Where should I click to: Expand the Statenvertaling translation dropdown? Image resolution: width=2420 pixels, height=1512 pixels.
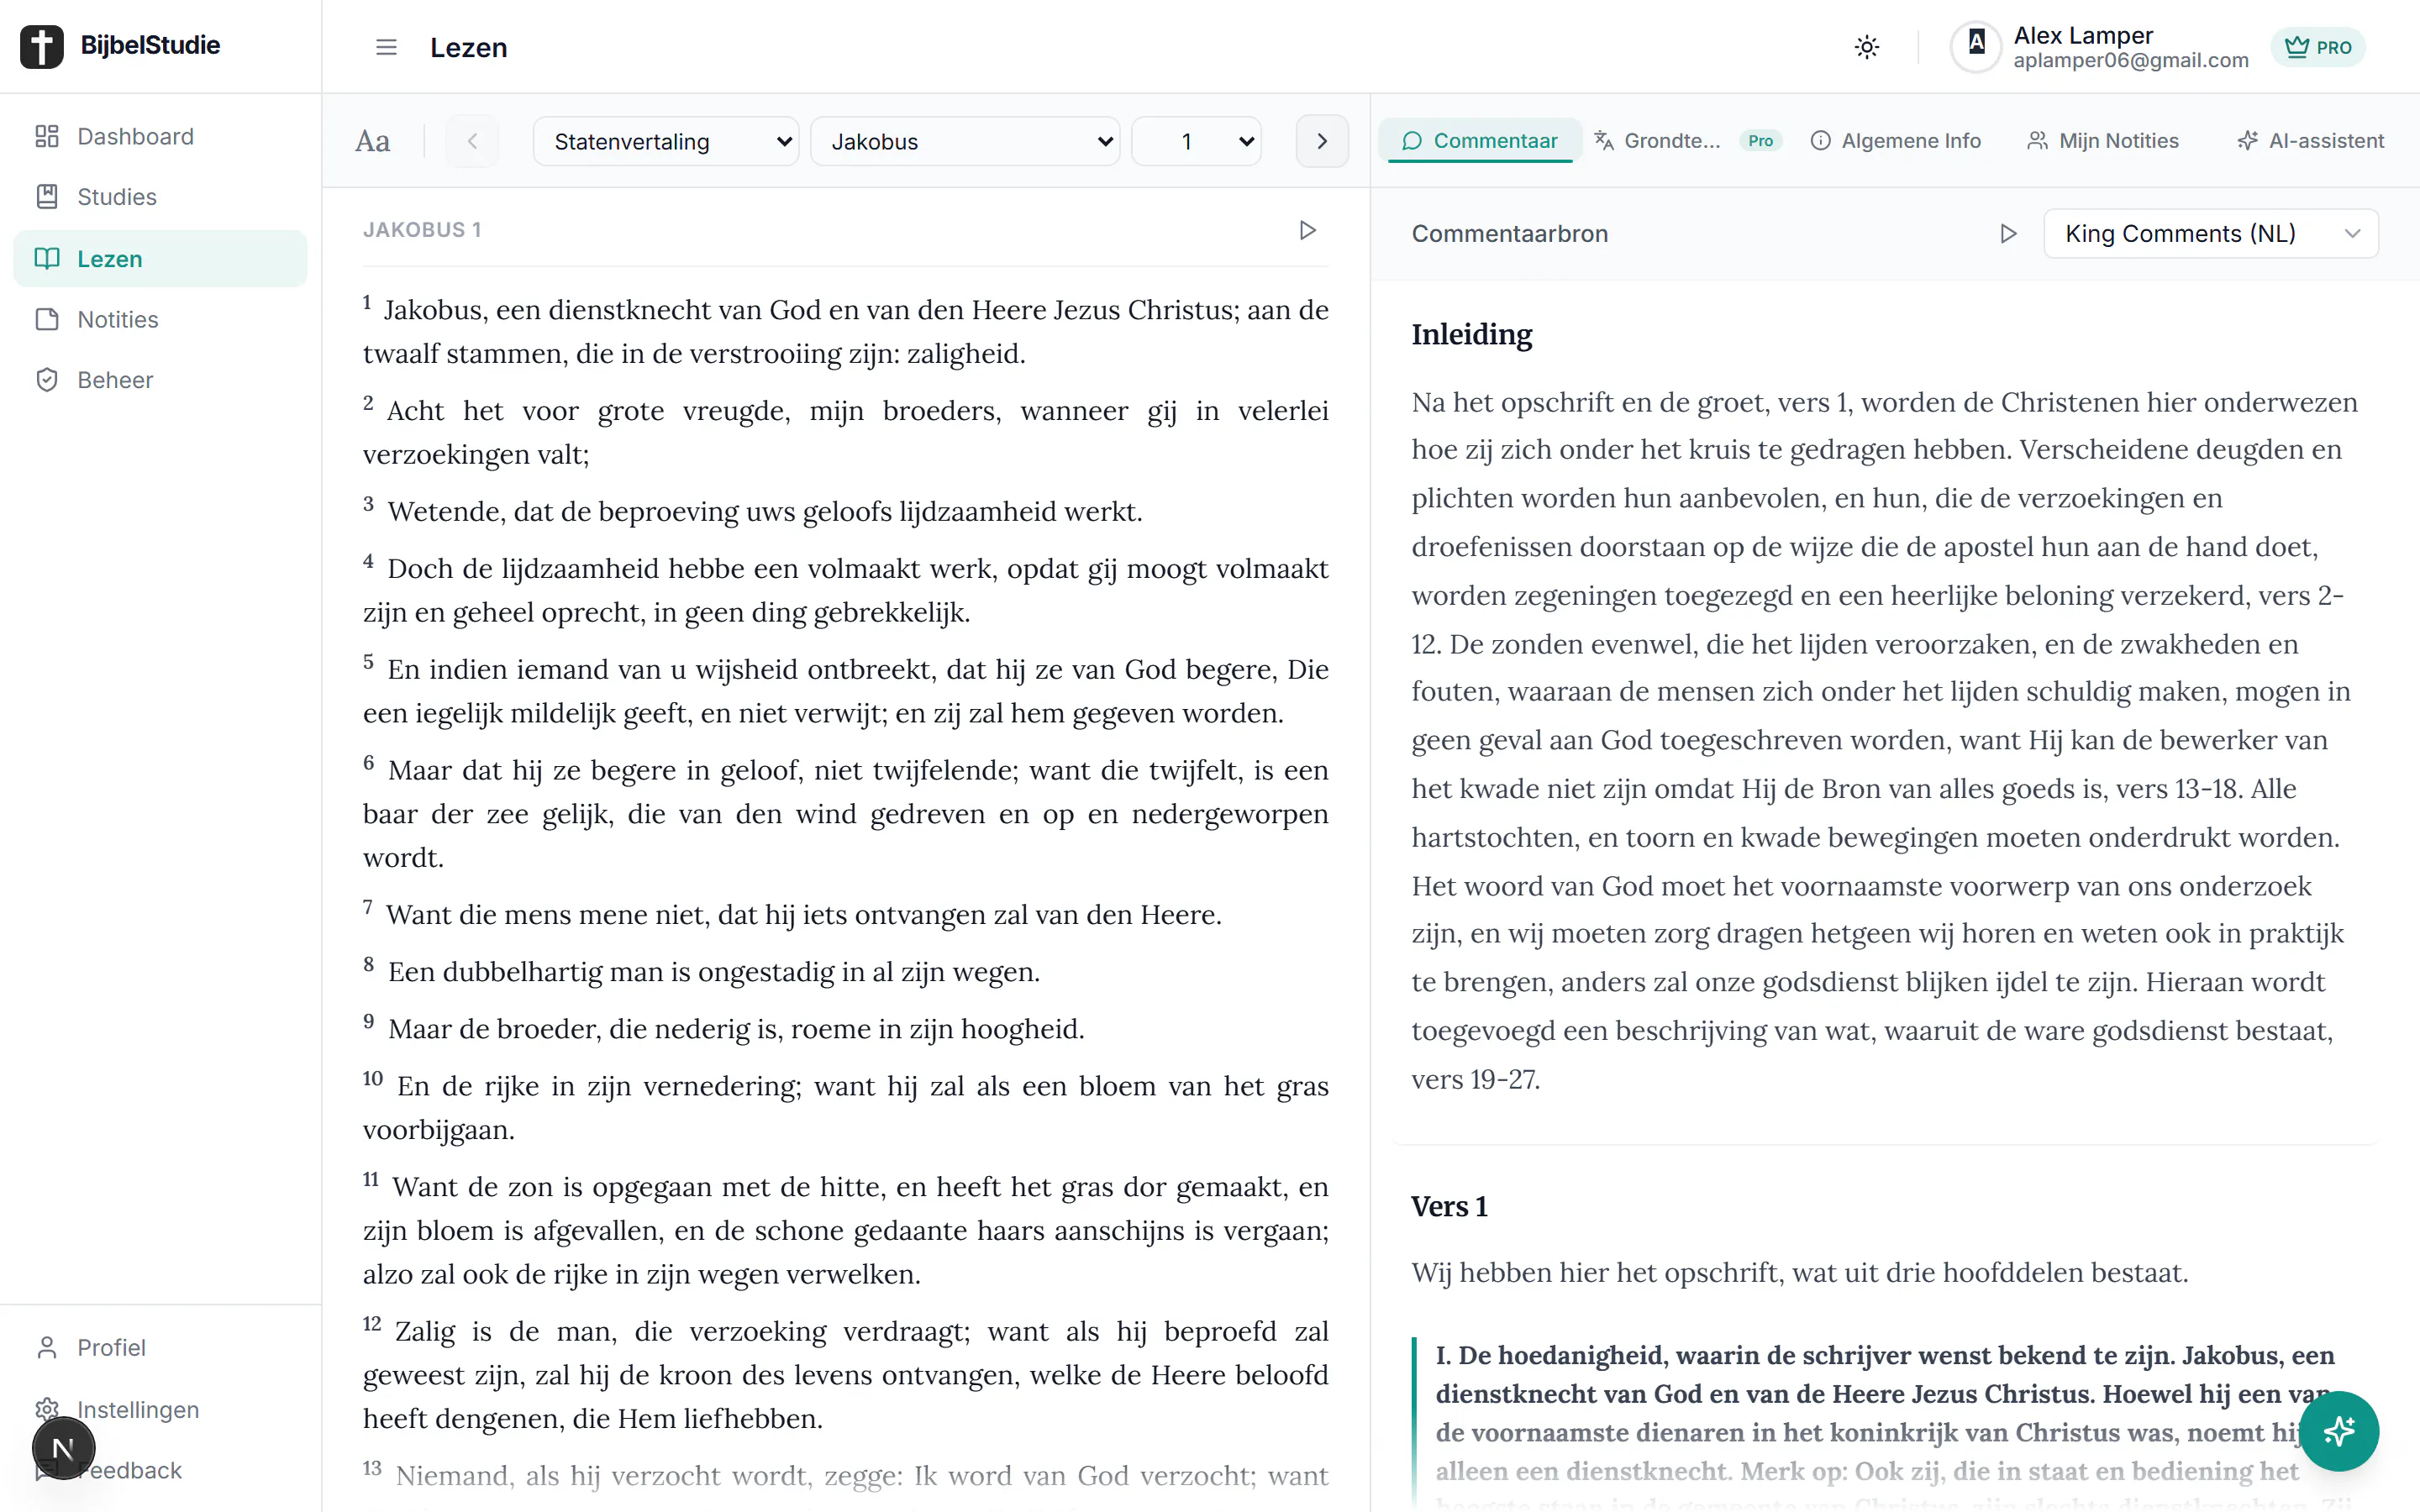point(666,141)
